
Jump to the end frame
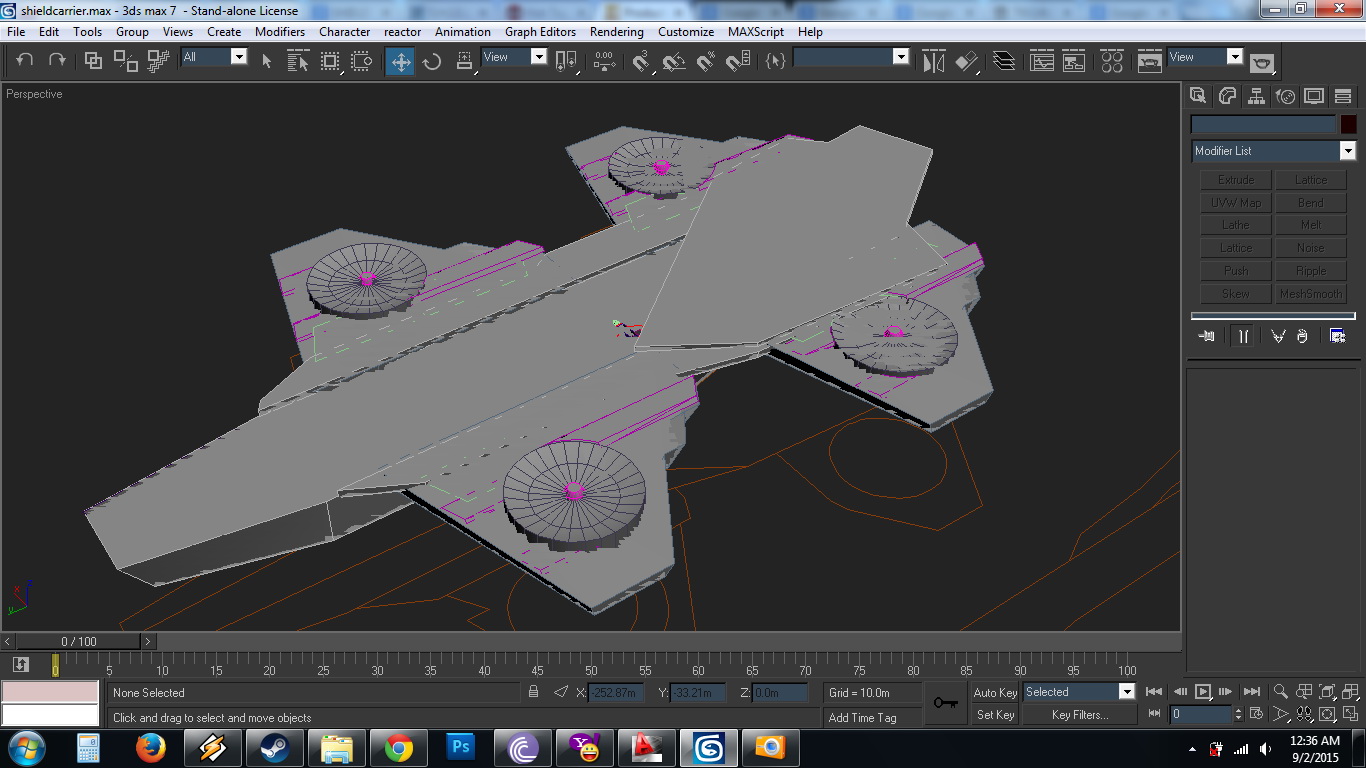[x=1251, y=692]
